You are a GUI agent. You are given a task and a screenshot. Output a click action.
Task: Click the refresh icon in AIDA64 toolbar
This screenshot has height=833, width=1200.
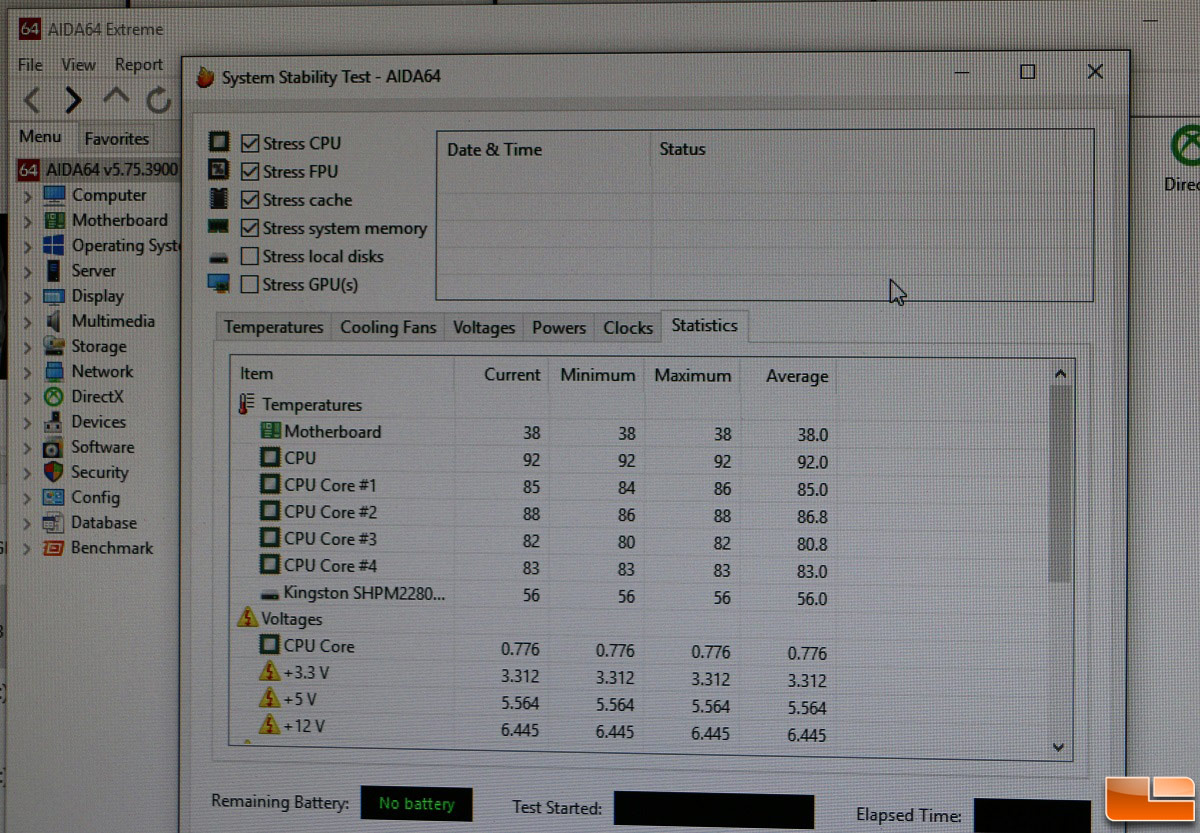158,99
